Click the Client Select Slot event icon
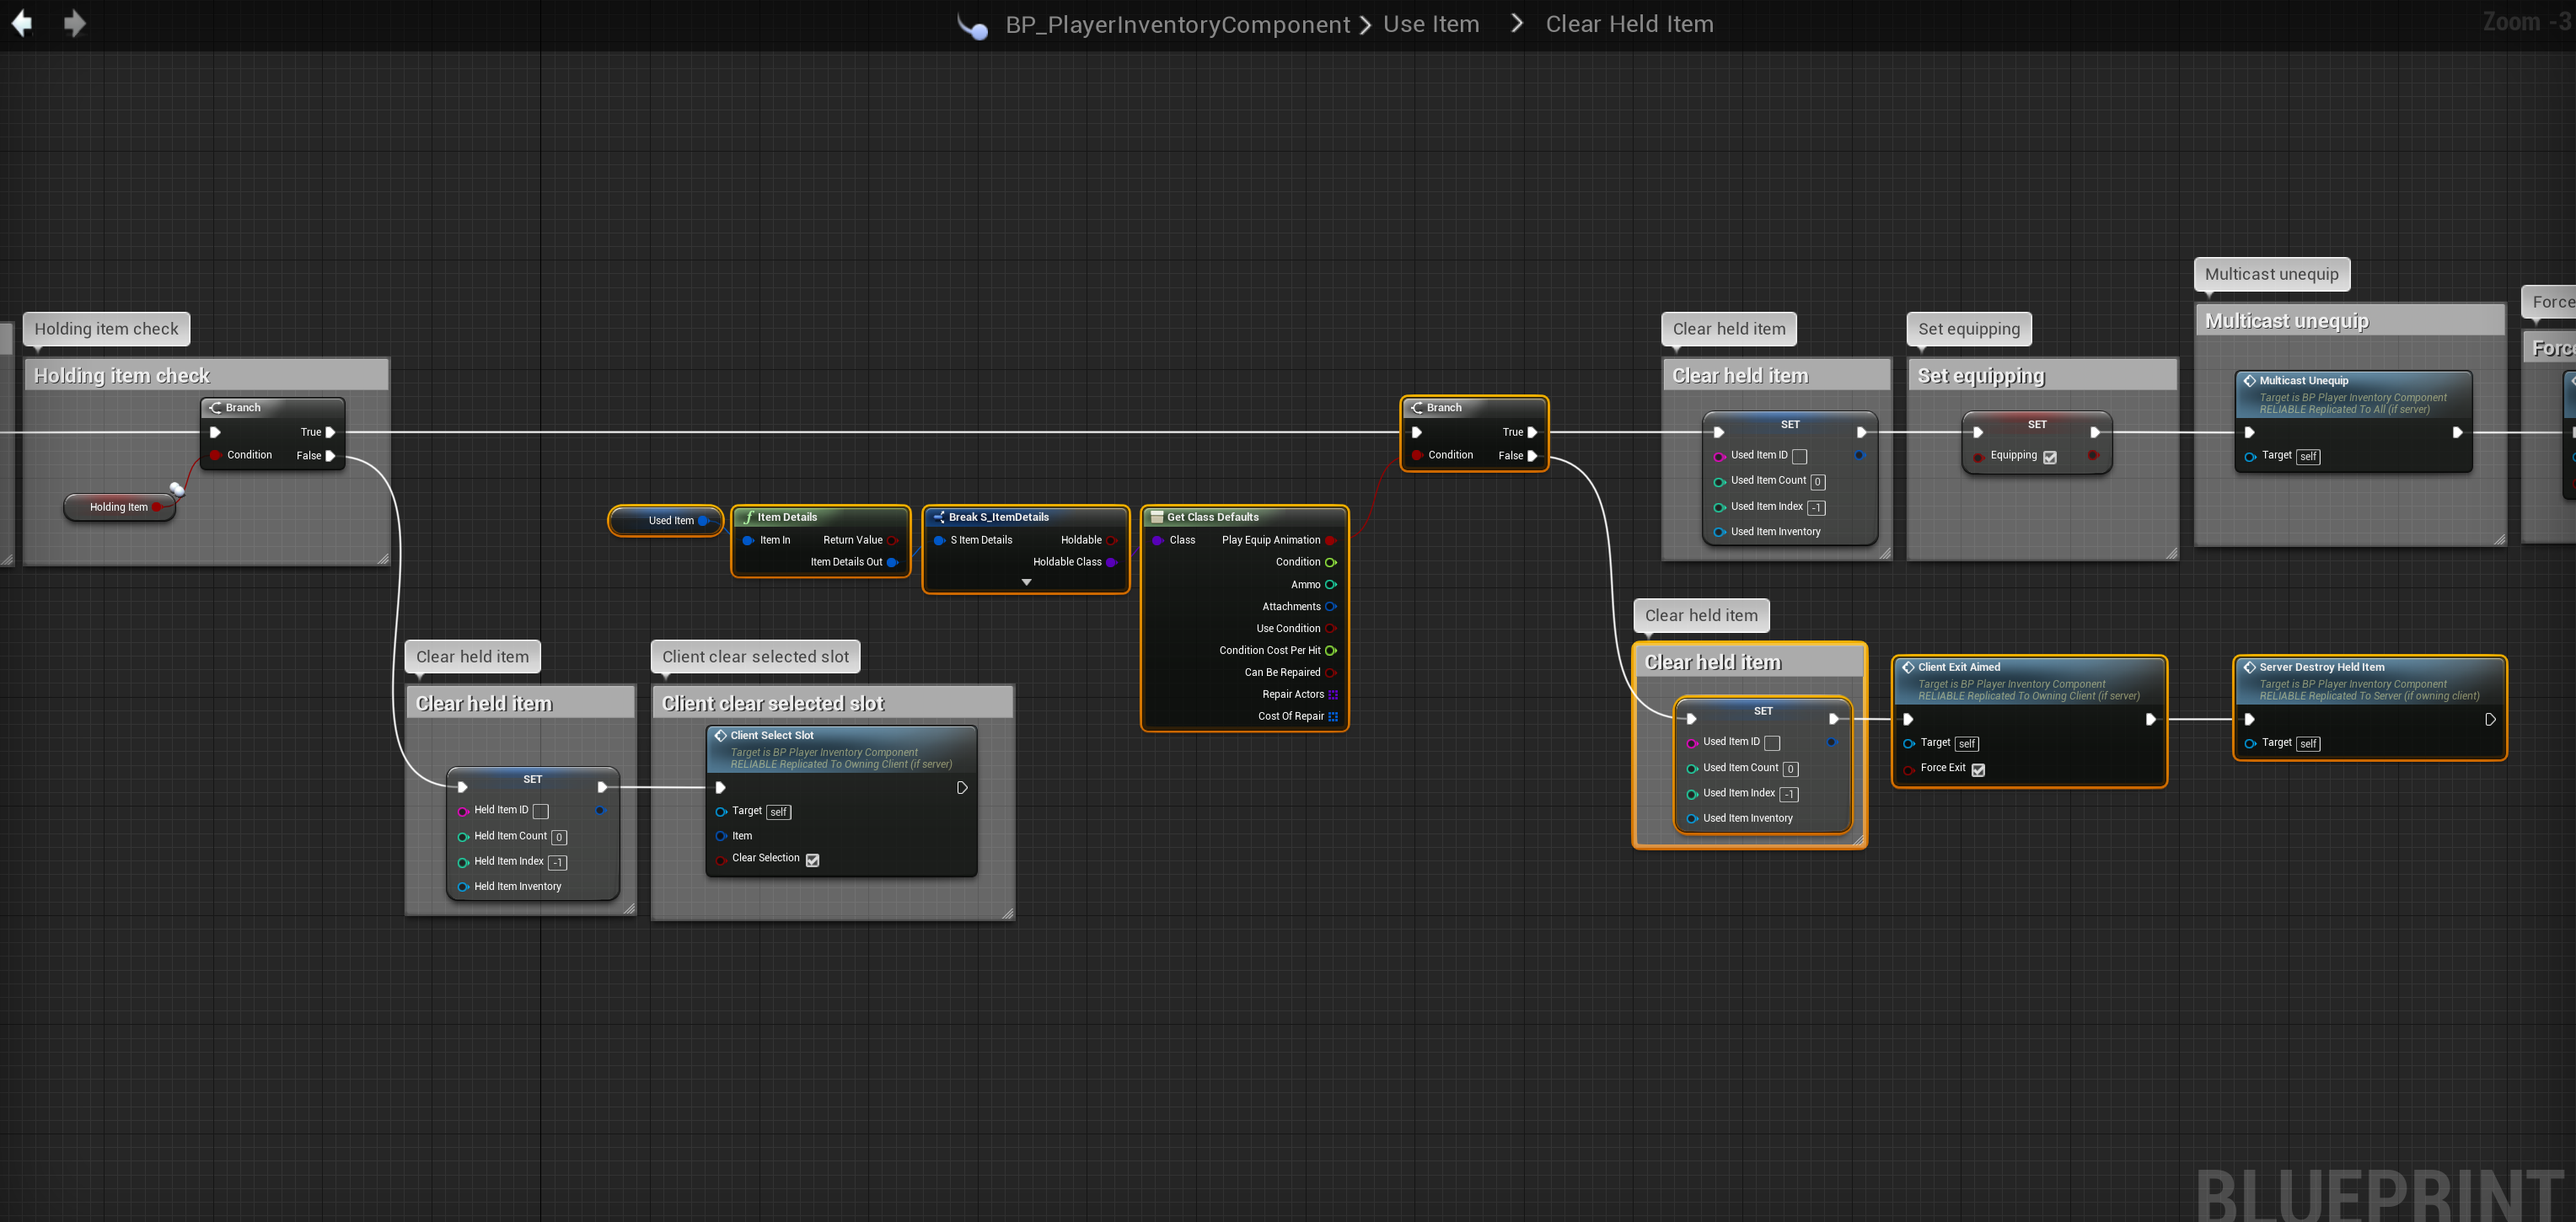This screenshot has height=1222, width=2576. 720,735
